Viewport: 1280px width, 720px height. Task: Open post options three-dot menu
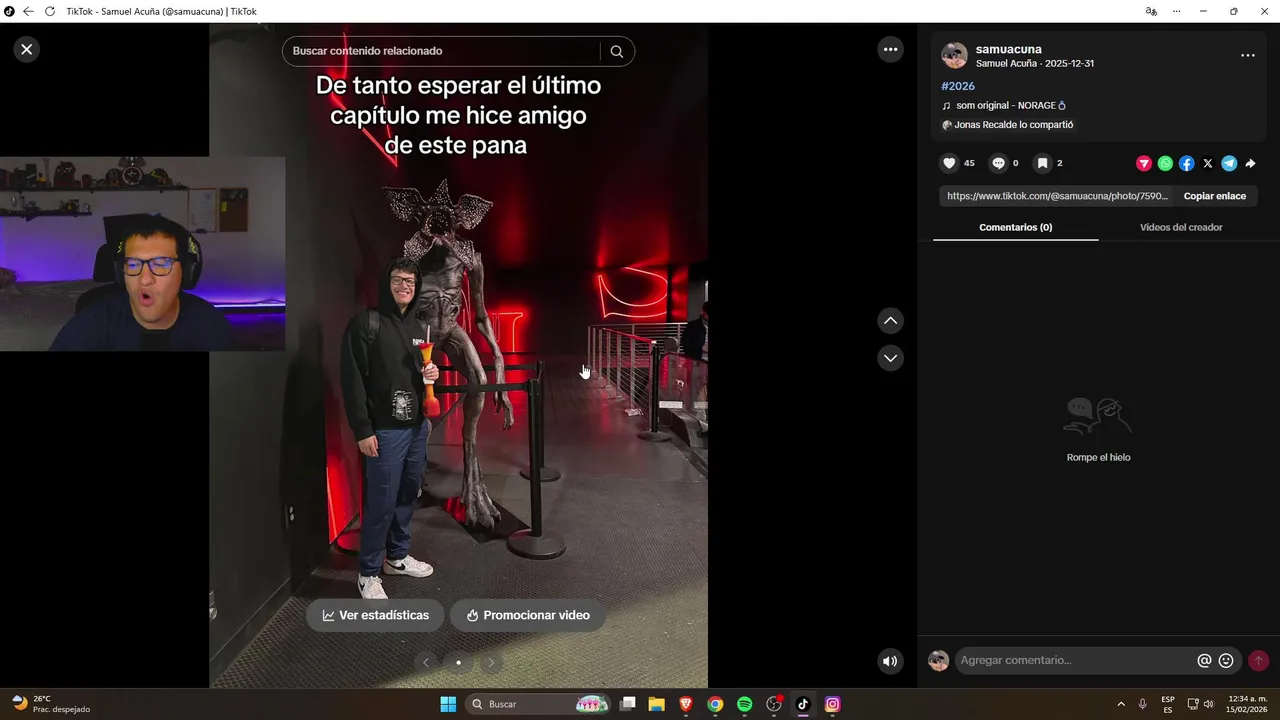point(1248,56)
